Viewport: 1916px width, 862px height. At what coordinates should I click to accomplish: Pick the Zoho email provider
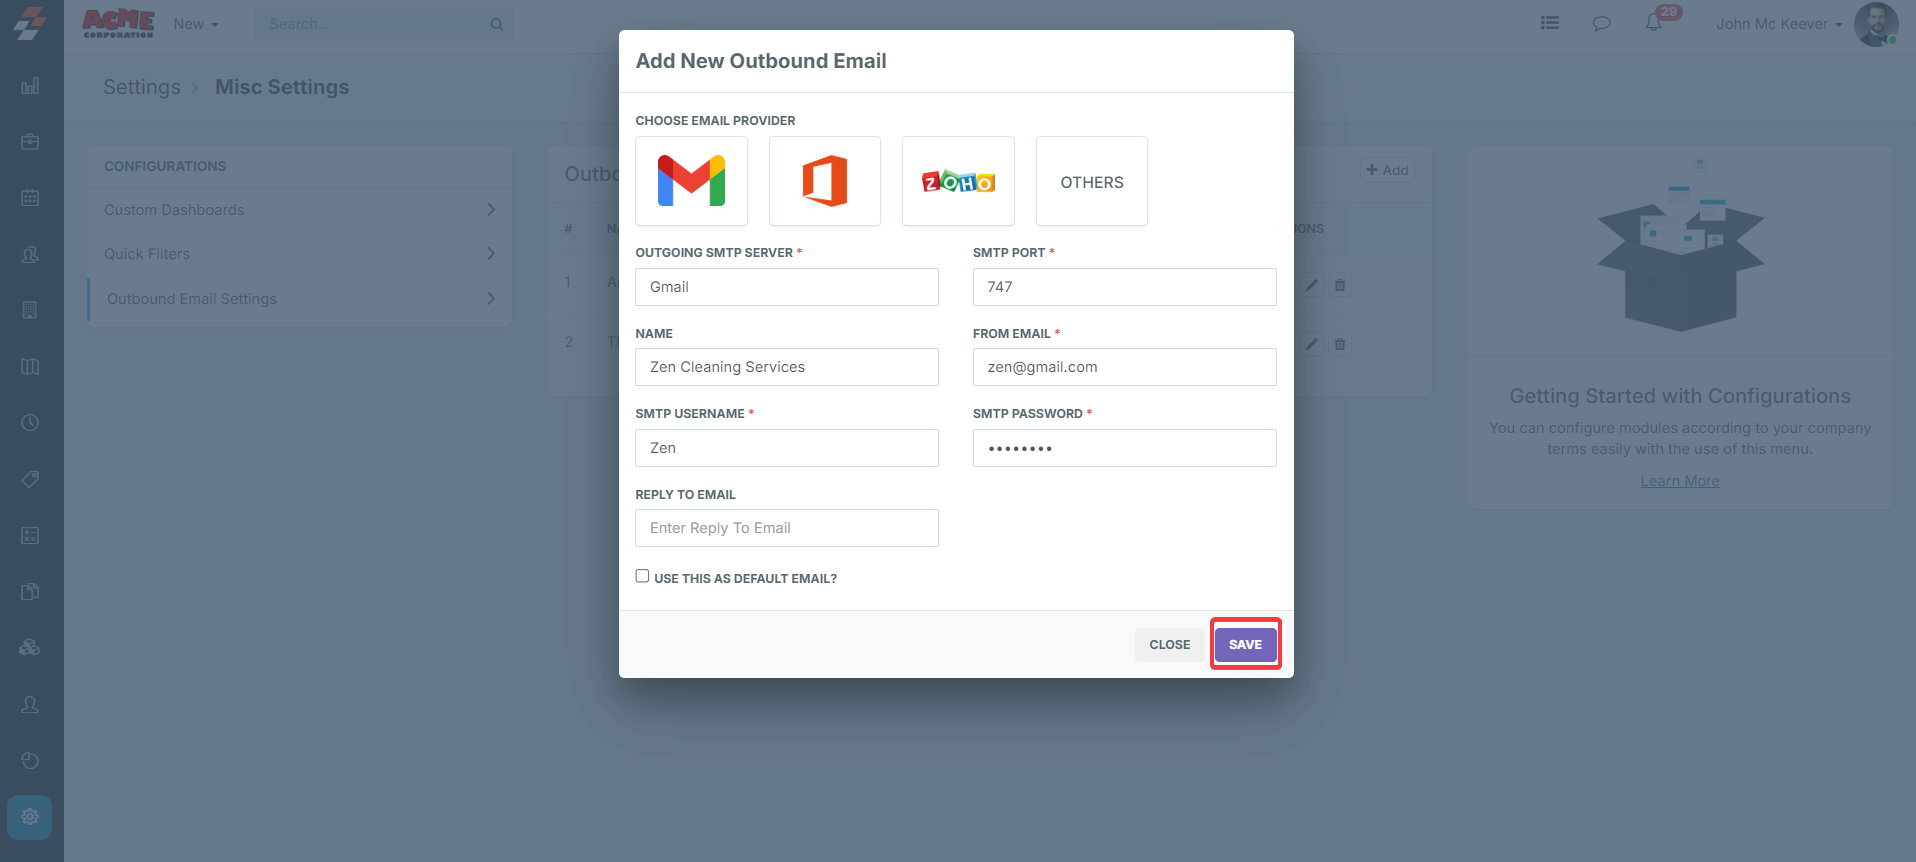point(958,181)
